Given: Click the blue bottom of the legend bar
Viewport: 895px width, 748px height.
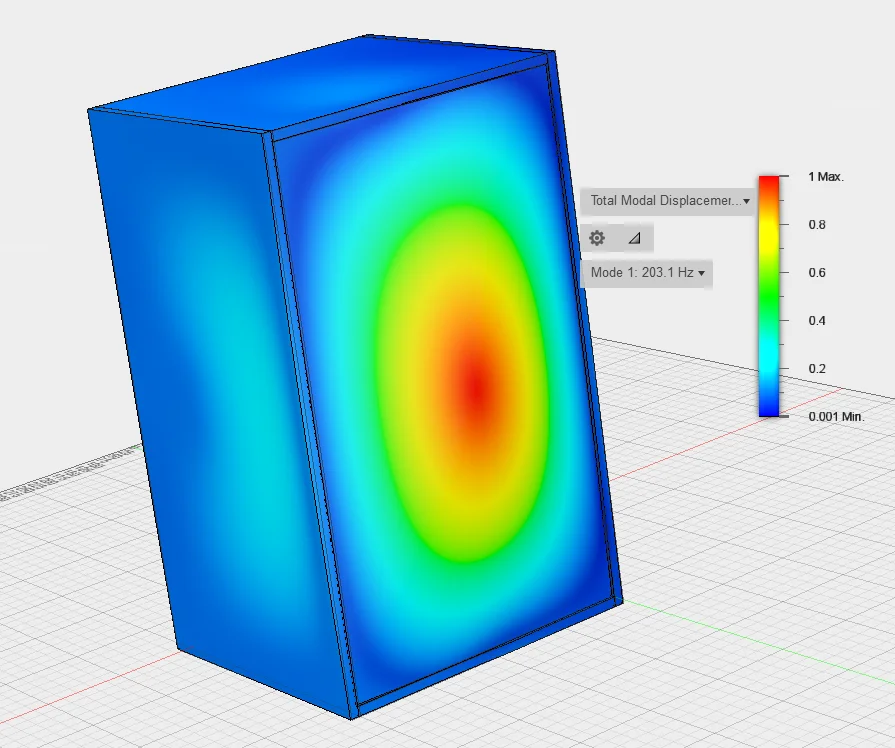Looking at the screenshot, I should 768,404.
